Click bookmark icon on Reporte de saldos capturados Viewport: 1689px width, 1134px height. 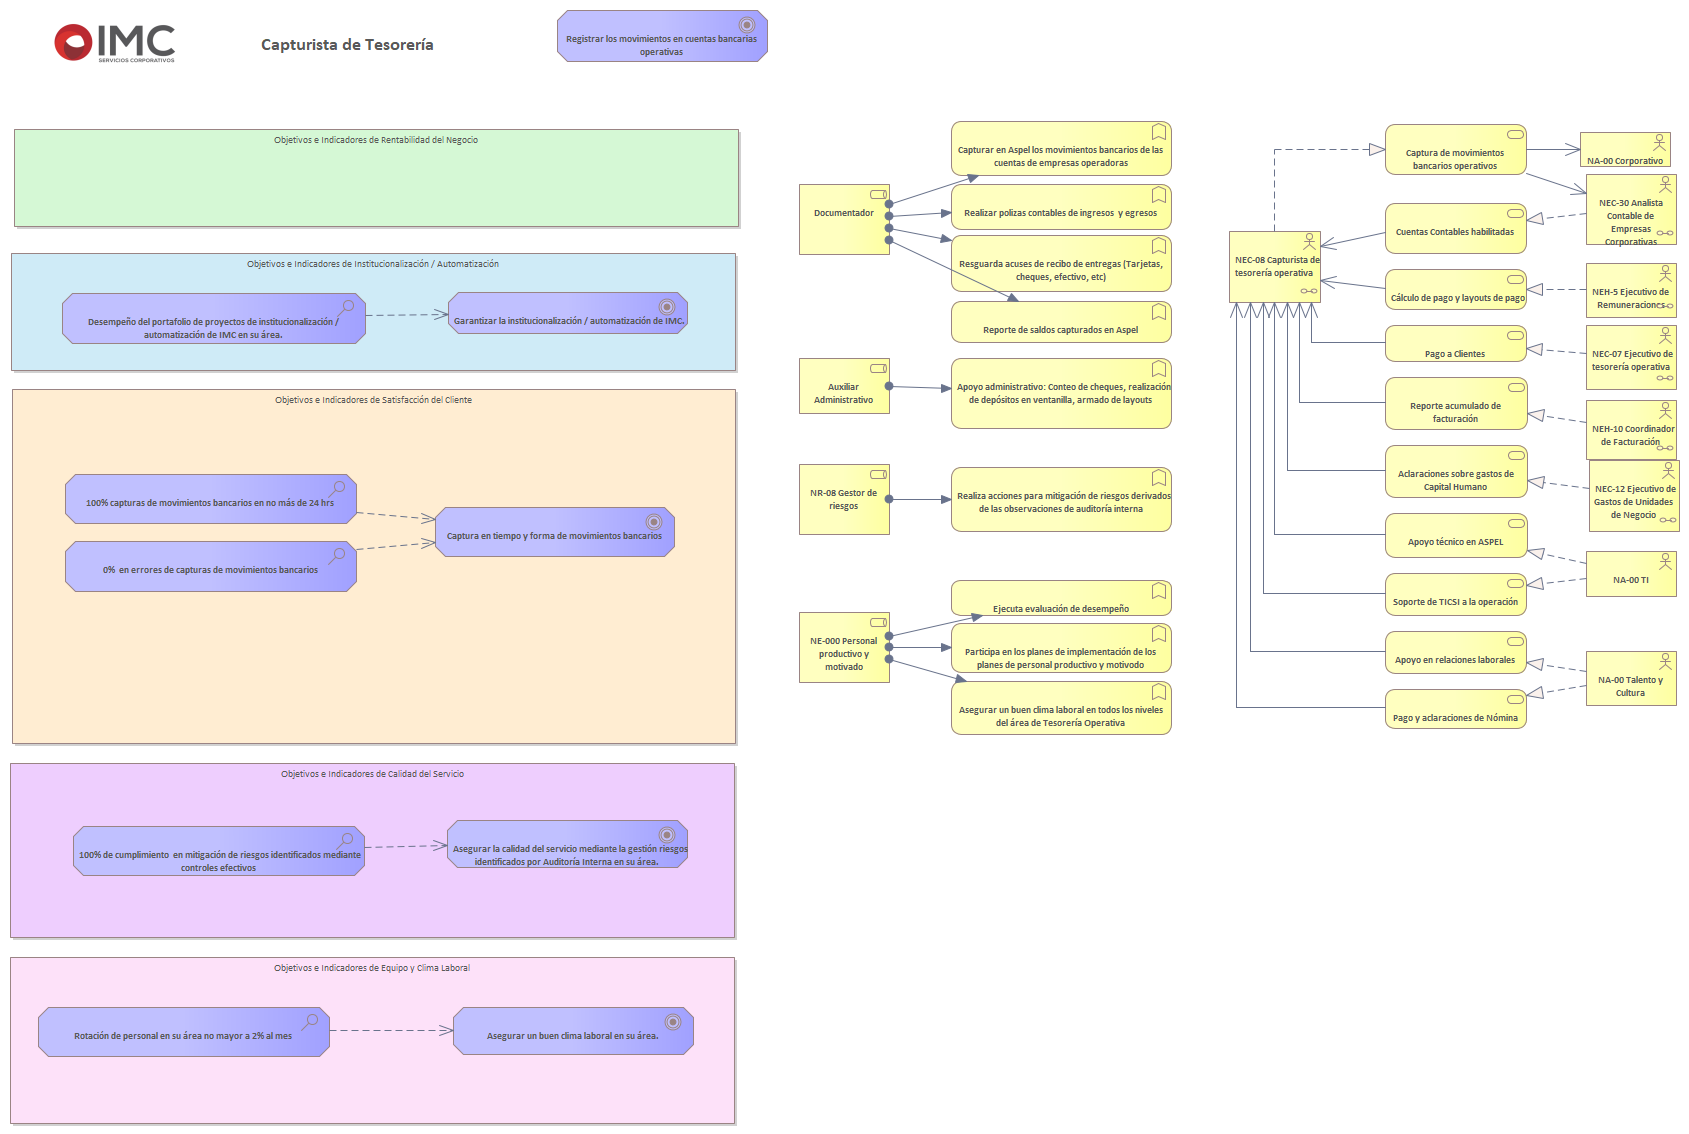[1158, 312]
